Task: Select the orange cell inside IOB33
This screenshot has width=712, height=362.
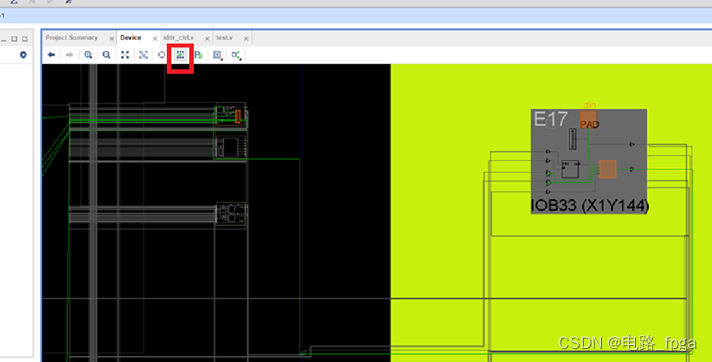Action: click(608, 169)
